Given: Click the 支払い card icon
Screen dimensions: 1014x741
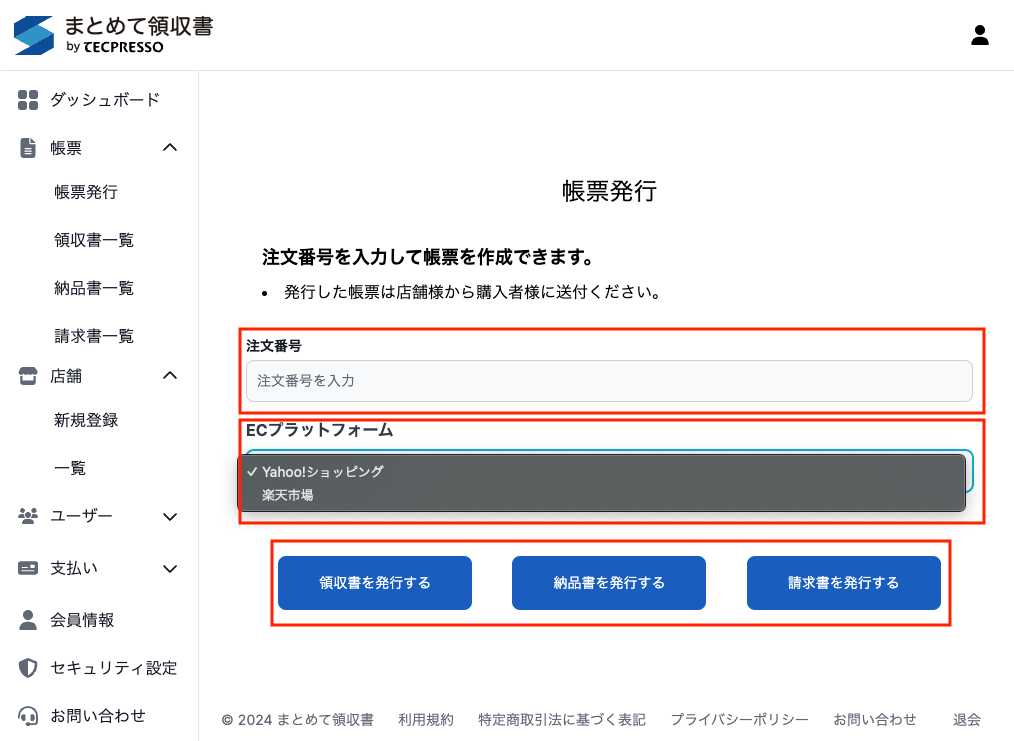Looking at the screenshot, I should pos(28,568).
